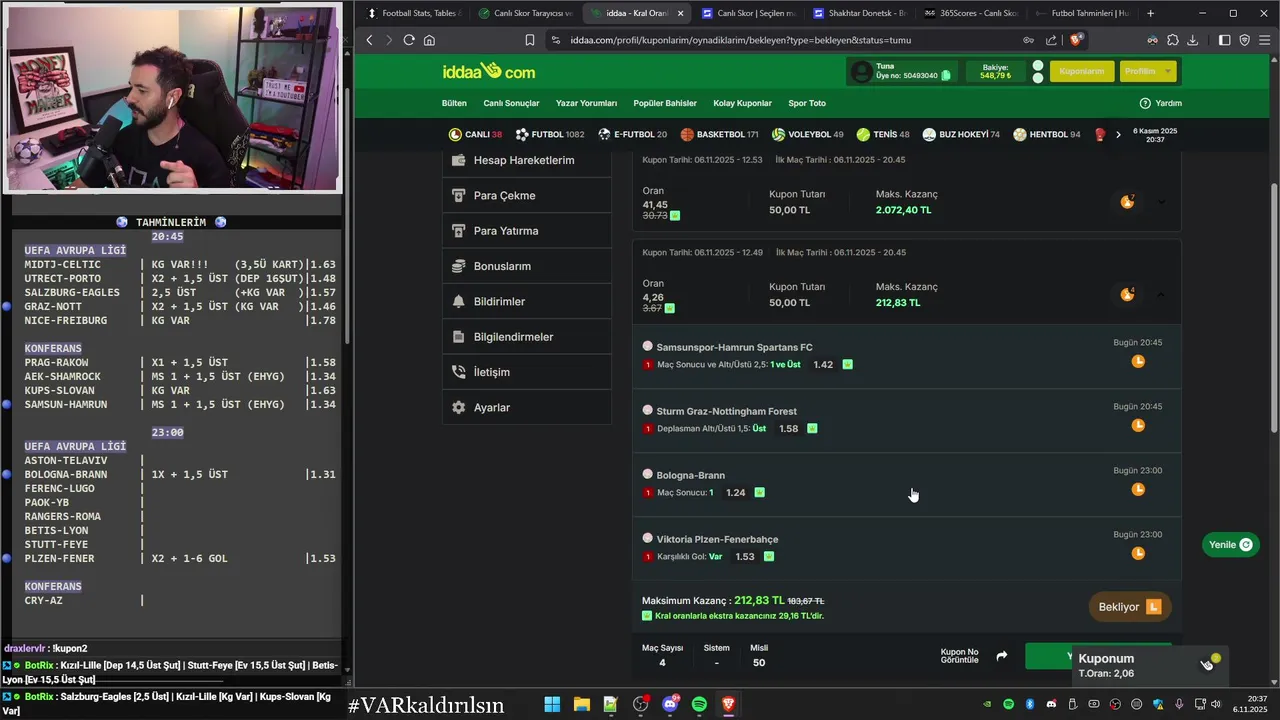The height and width of the screenshot is (720, 1280).
Task: Open File Explorer from the taskbar
Action: 581,704
